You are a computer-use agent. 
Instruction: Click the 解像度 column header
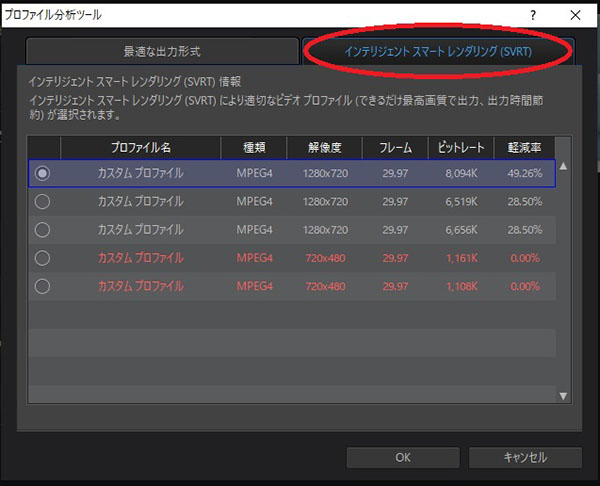coord(324,147)
